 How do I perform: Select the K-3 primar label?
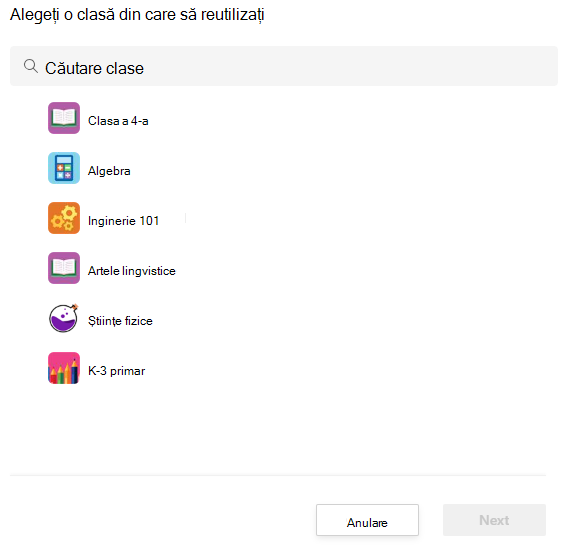[x=117, y=371]
